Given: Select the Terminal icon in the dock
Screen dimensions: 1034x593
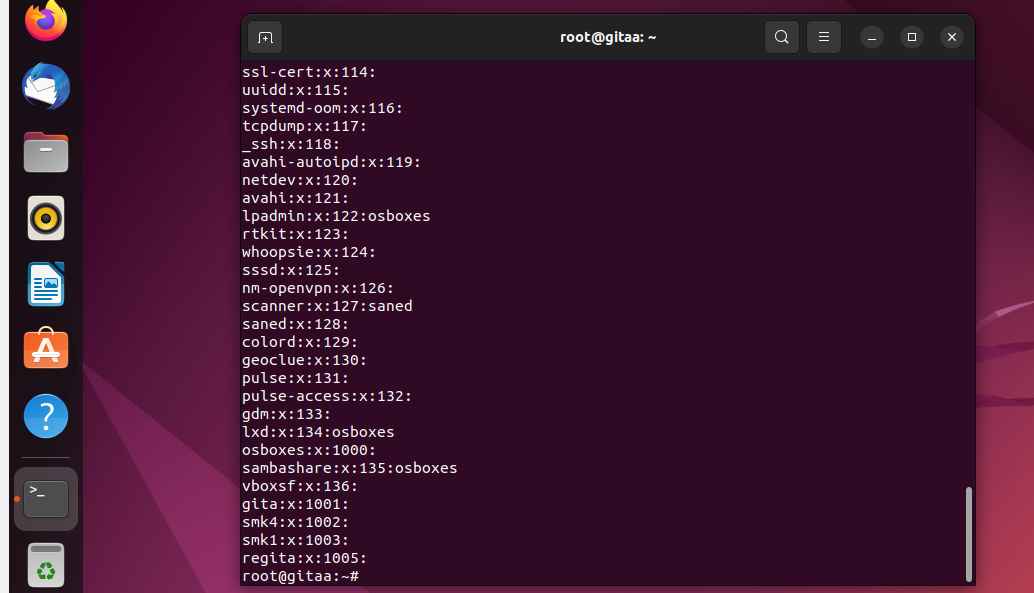Looking at the screenshot, I should (46, 499).
